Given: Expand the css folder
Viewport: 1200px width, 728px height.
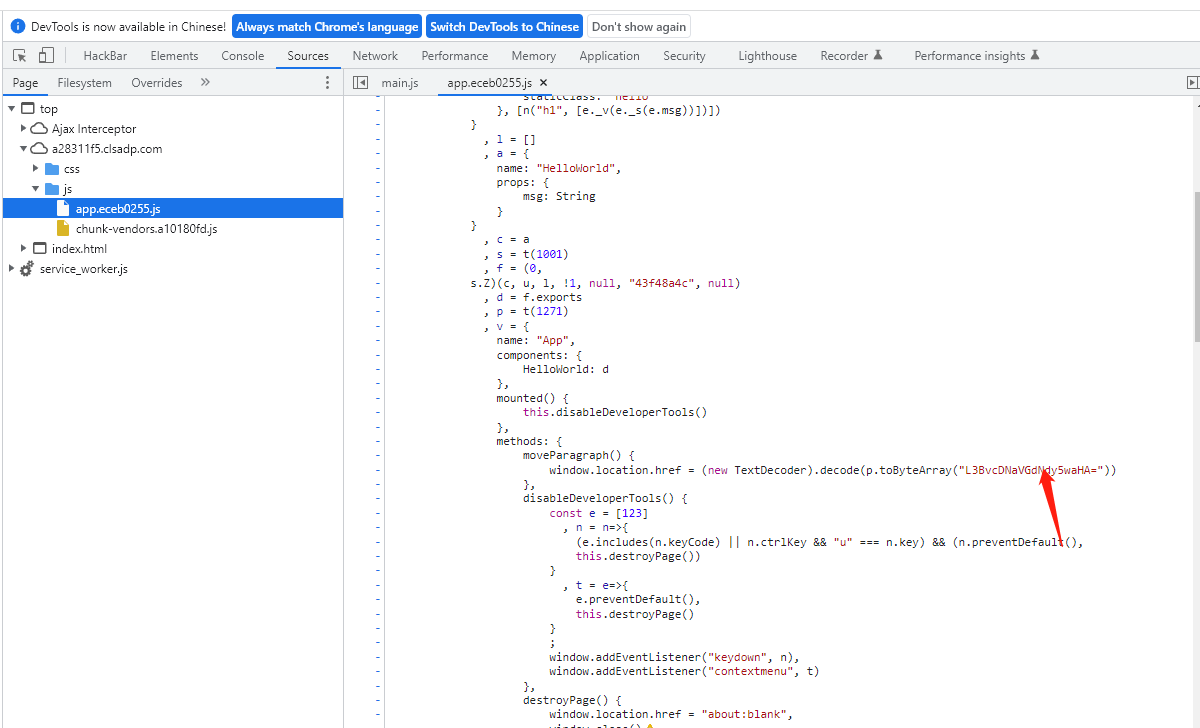Looking at the screenshot, I should coord(36,169).
